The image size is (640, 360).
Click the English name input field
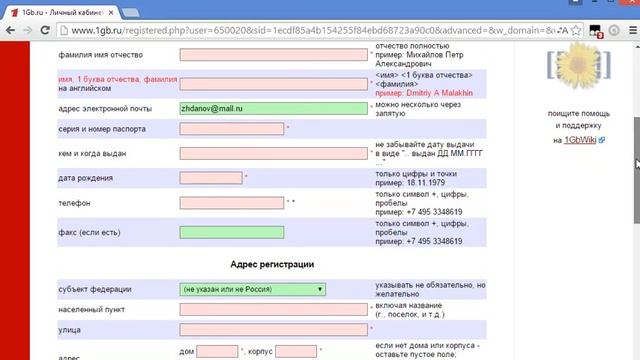tap(273, 84)
